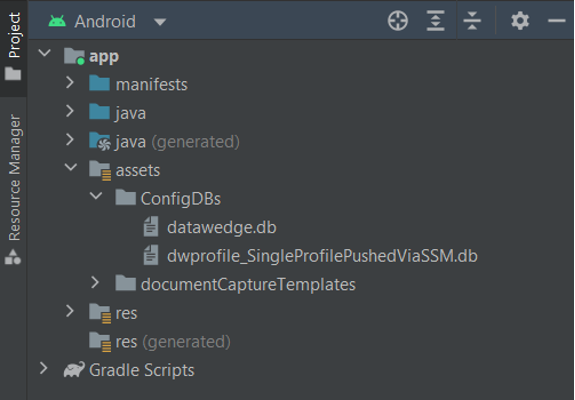Click the manifests folder icon
Screen dimensions: 575x400
[x=99, y=83]
